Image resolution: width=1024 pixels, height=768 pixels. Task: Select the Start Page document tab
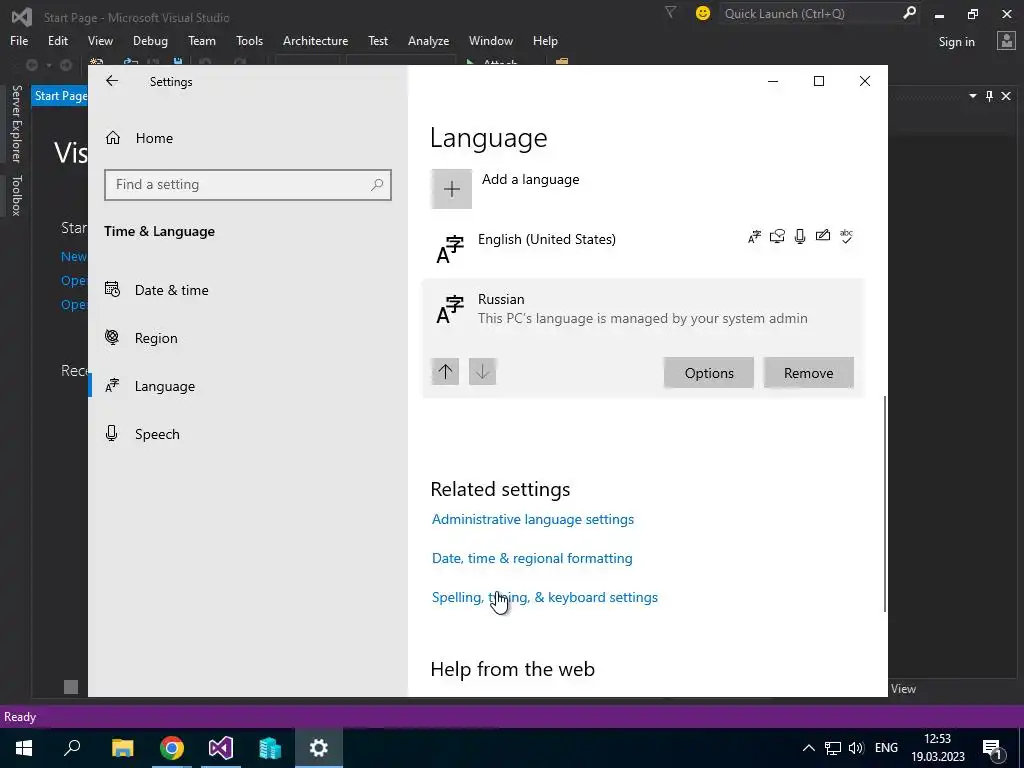pos(60,96)
